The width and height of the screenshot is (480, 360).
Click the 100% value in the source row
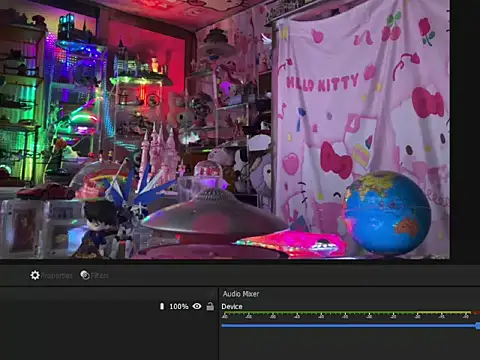tap(179, 306)
